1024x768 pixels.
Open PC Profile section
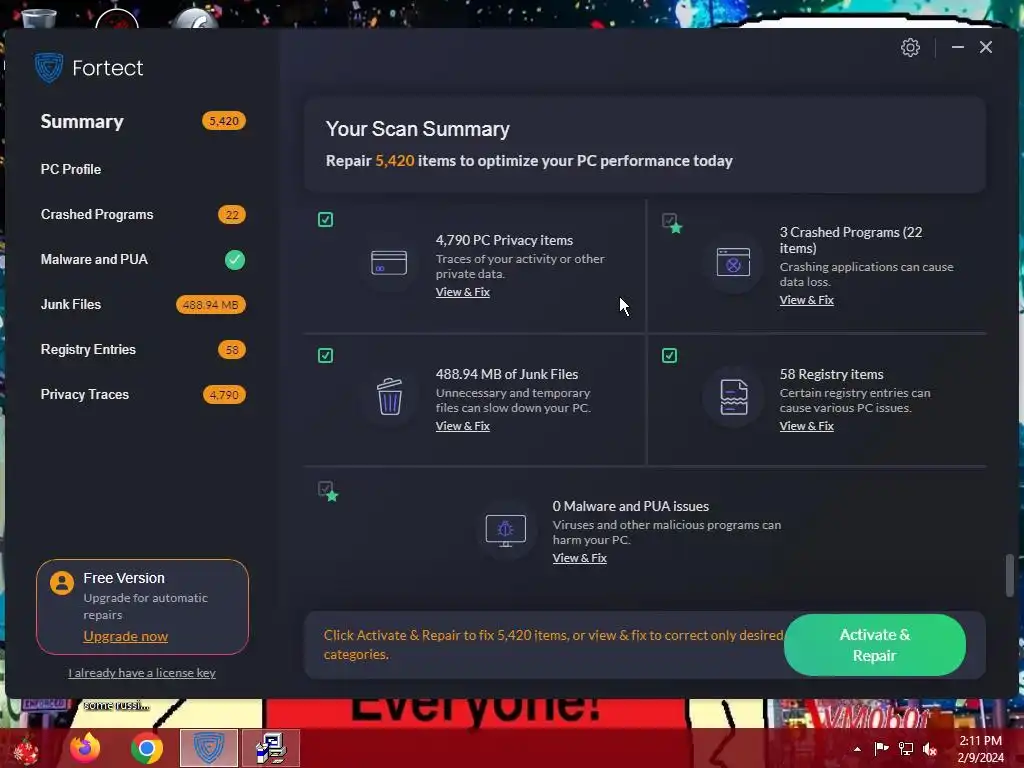point(71,169)
